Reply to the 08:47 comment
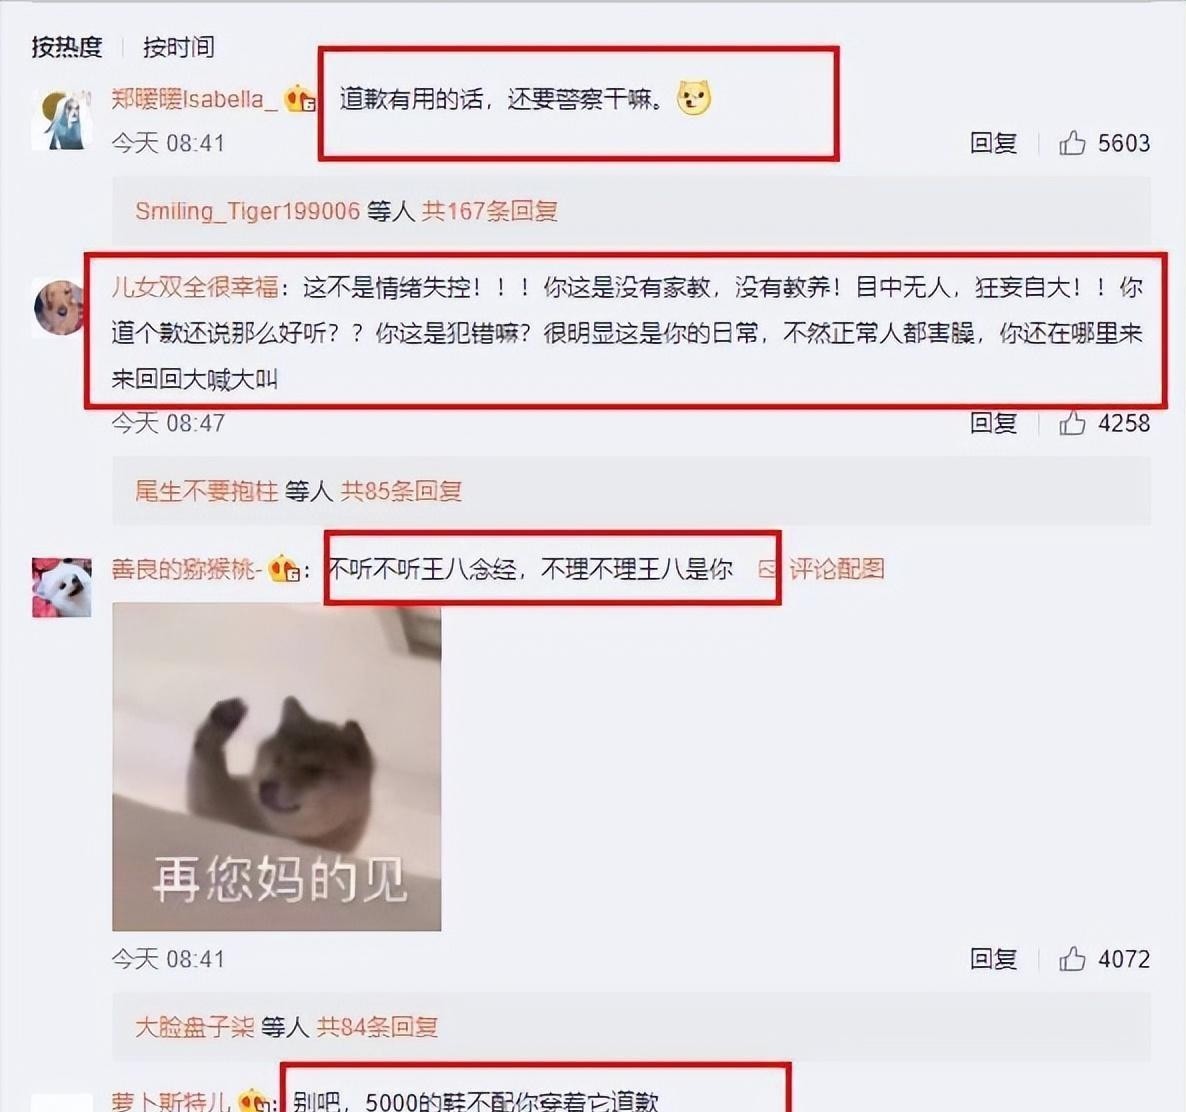 click(993, 423)
